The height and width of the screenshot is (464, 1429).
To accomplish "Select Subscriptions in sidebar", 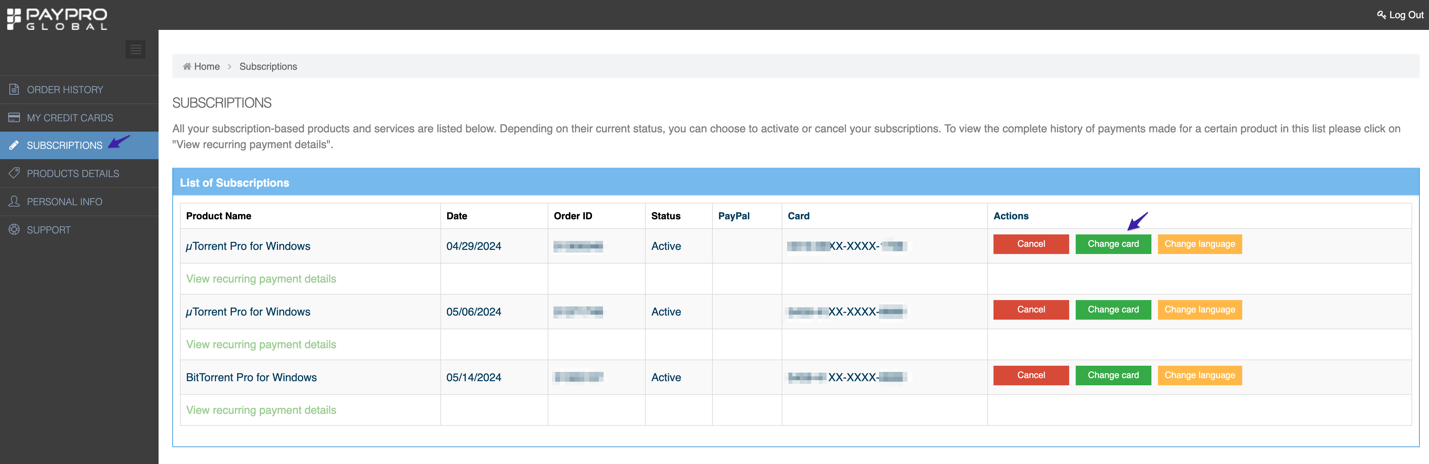I will [x=79, y=145].
